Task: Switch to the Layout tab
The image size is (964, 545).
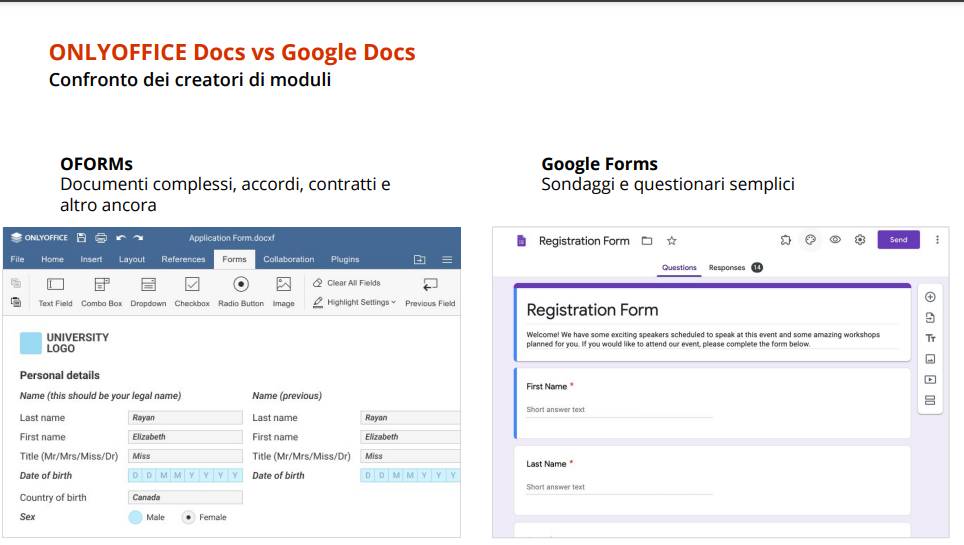Action: (132, 259)
